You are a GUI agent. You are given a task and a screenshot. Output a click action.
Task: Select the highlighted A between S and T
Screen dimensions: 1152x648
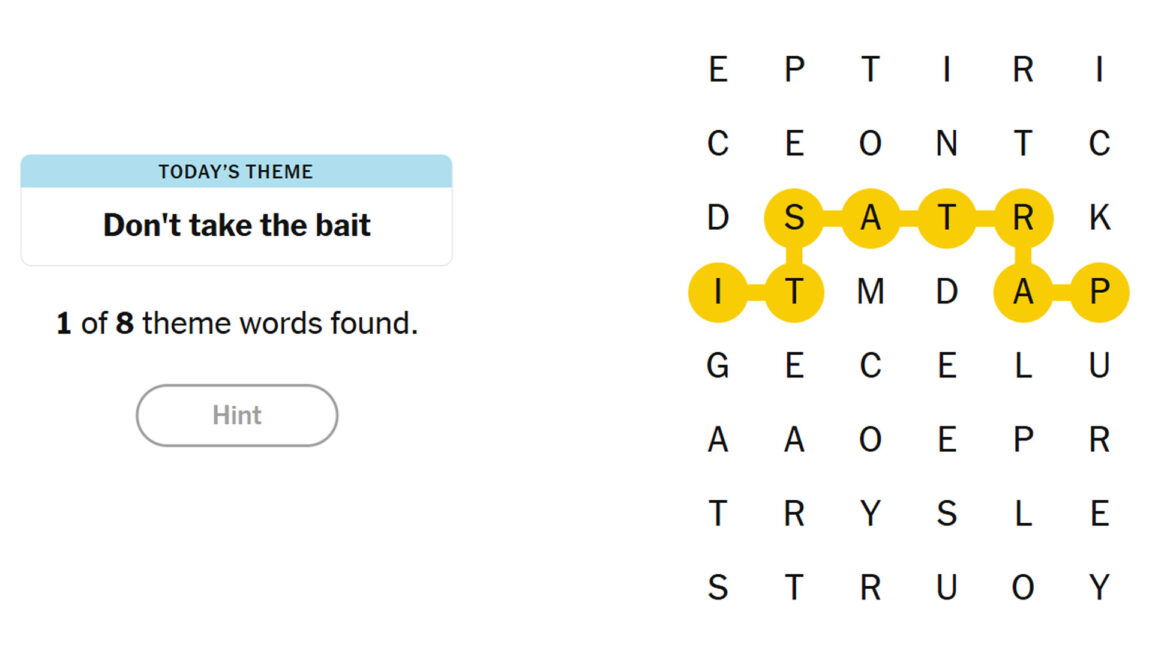coord(870,218)
